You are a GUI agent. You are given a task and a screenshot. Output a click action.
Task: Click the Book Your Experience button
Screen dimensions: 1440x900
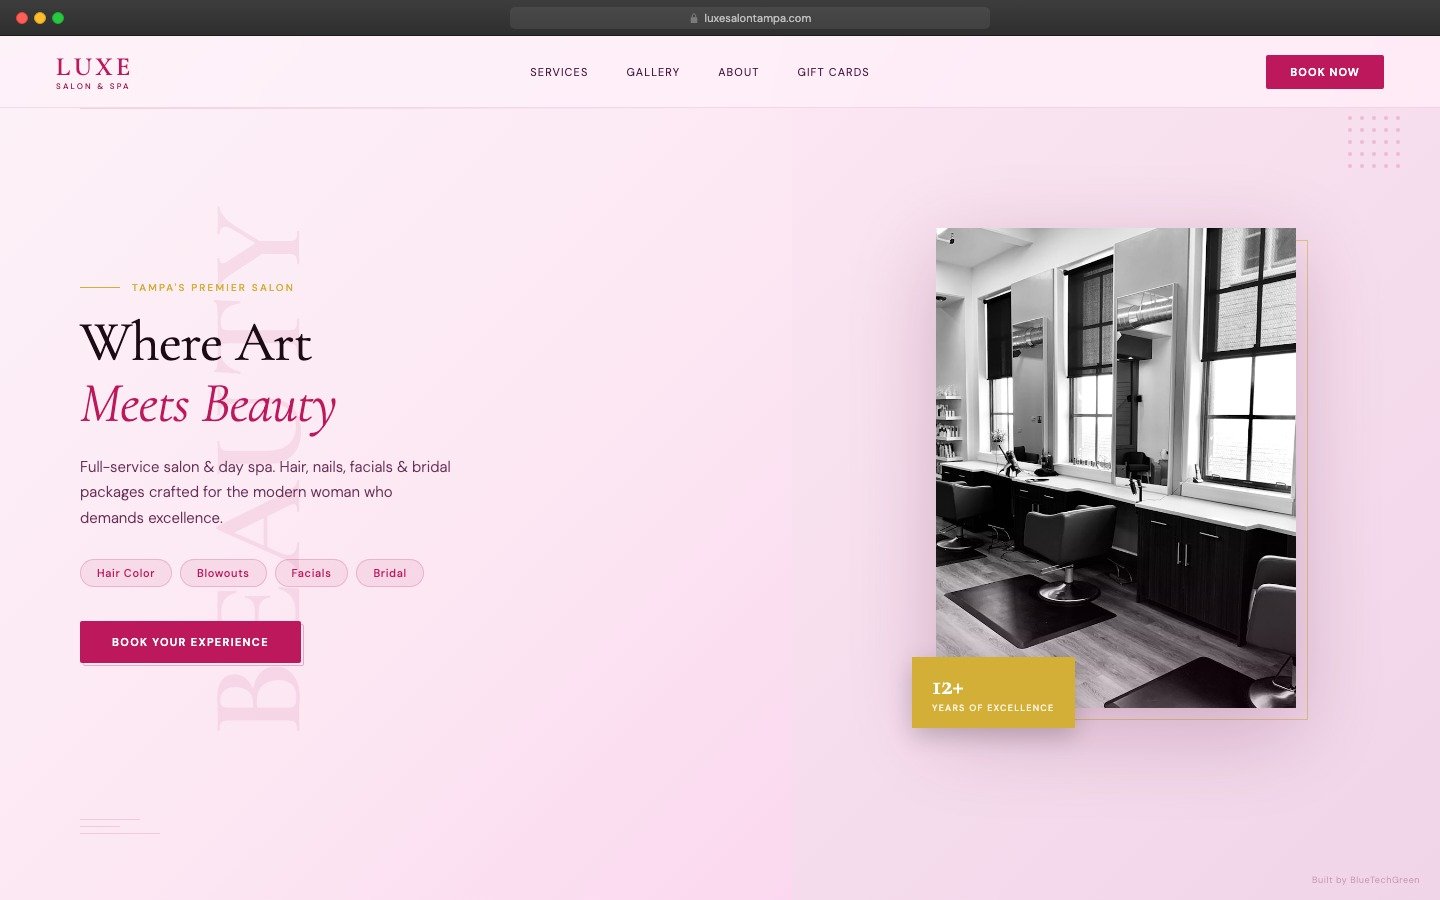[x=190, y=641]
